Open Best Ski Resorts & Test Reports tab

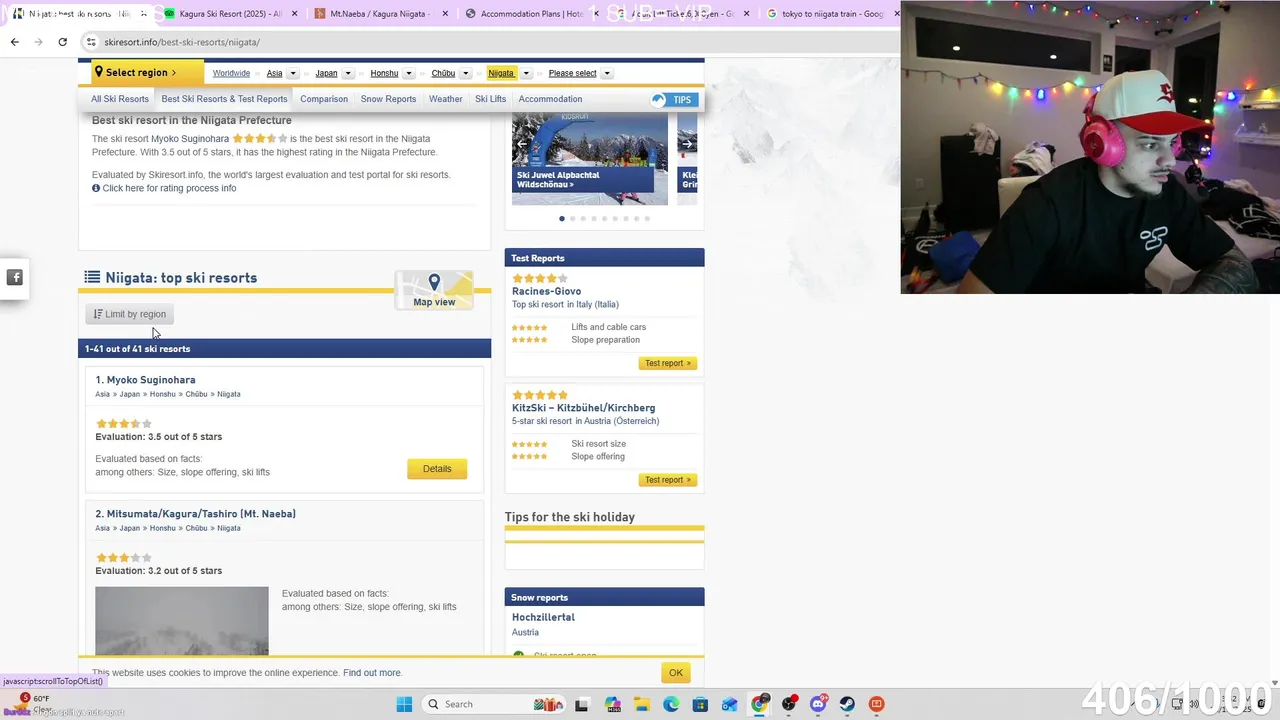224,99
